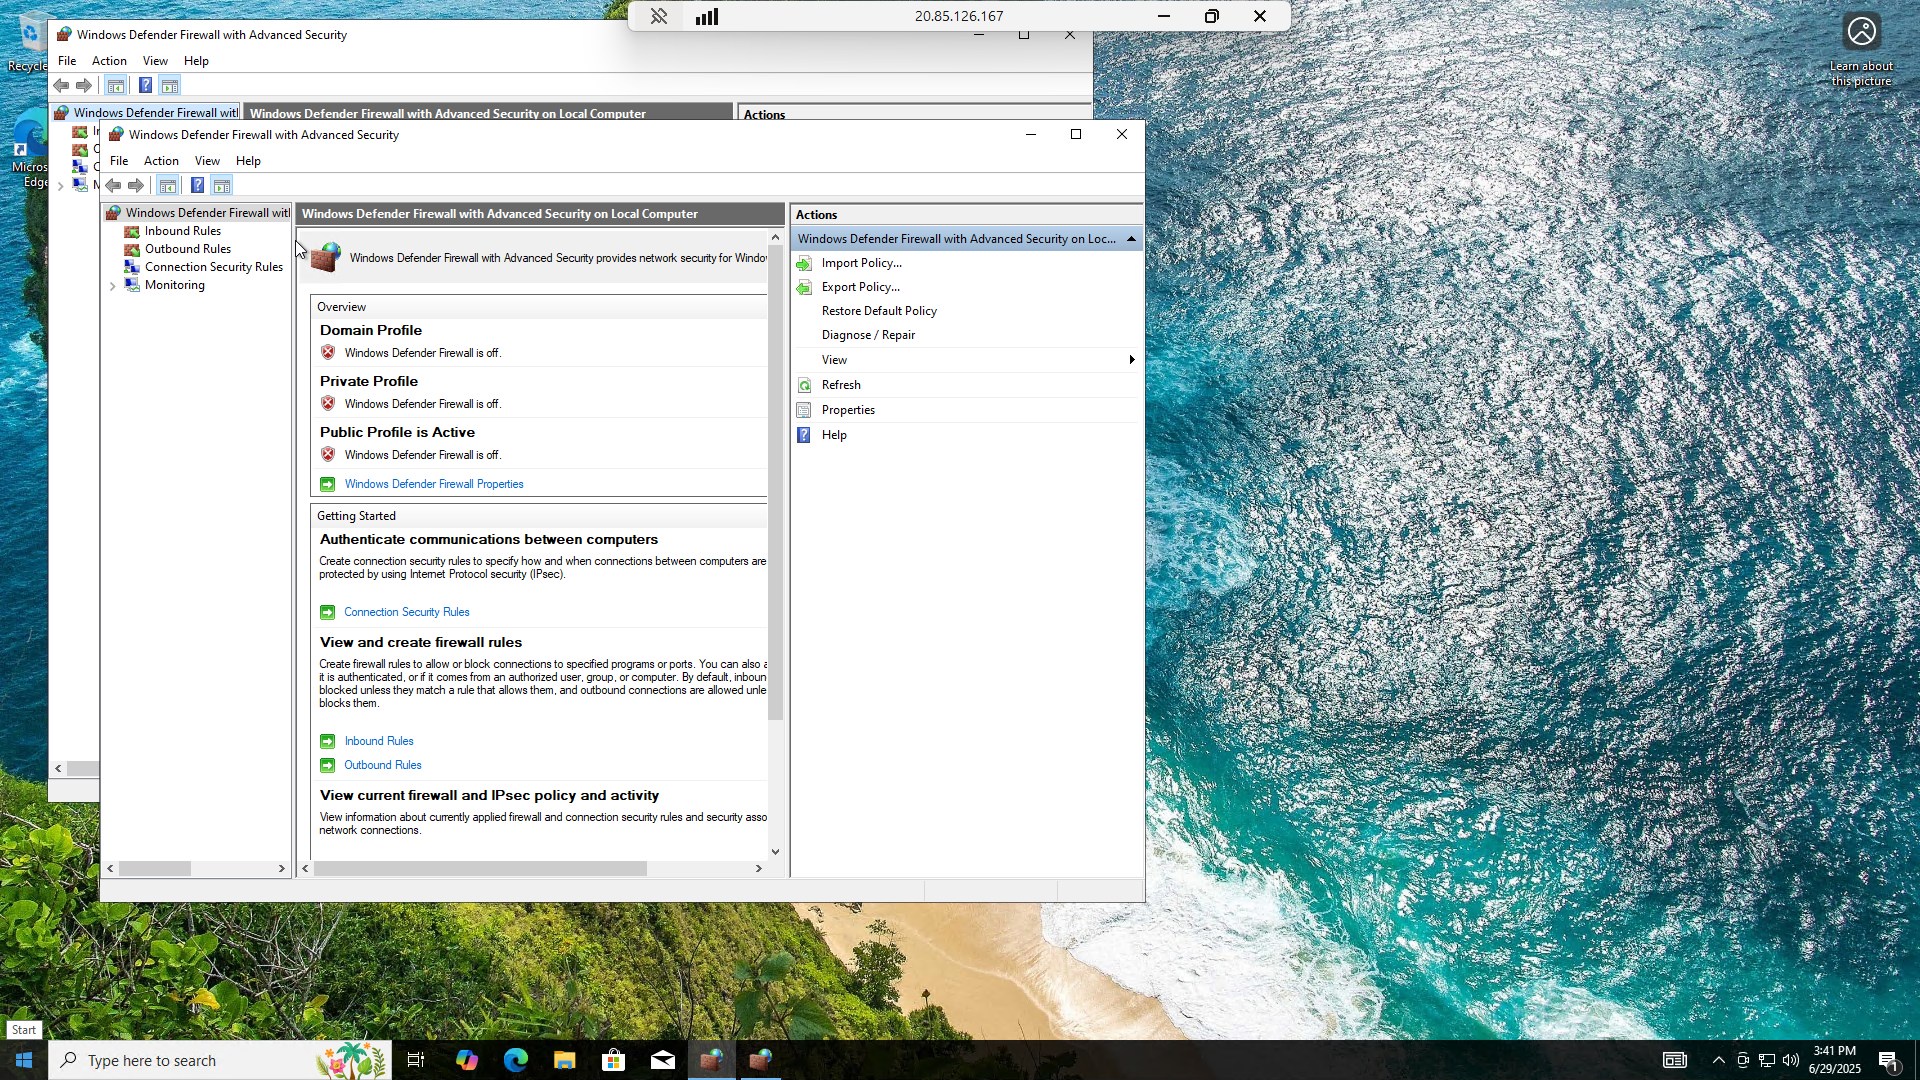Open Outbound Rules link in main pane
This screenshot has width=1920, height=1080.
(x=383, y=765)
